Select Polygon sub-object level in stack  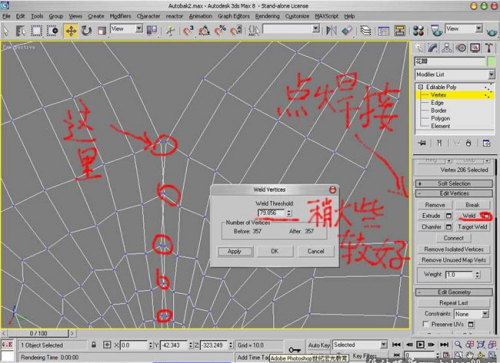440,118
